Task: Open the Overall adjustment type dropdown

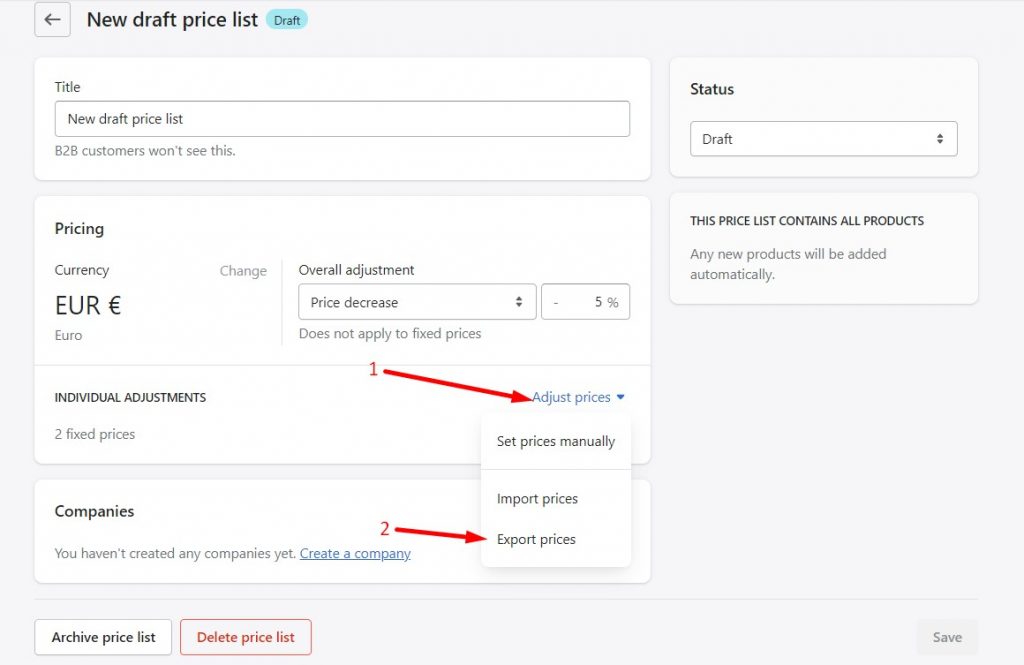Action: [x=416, y=301]
